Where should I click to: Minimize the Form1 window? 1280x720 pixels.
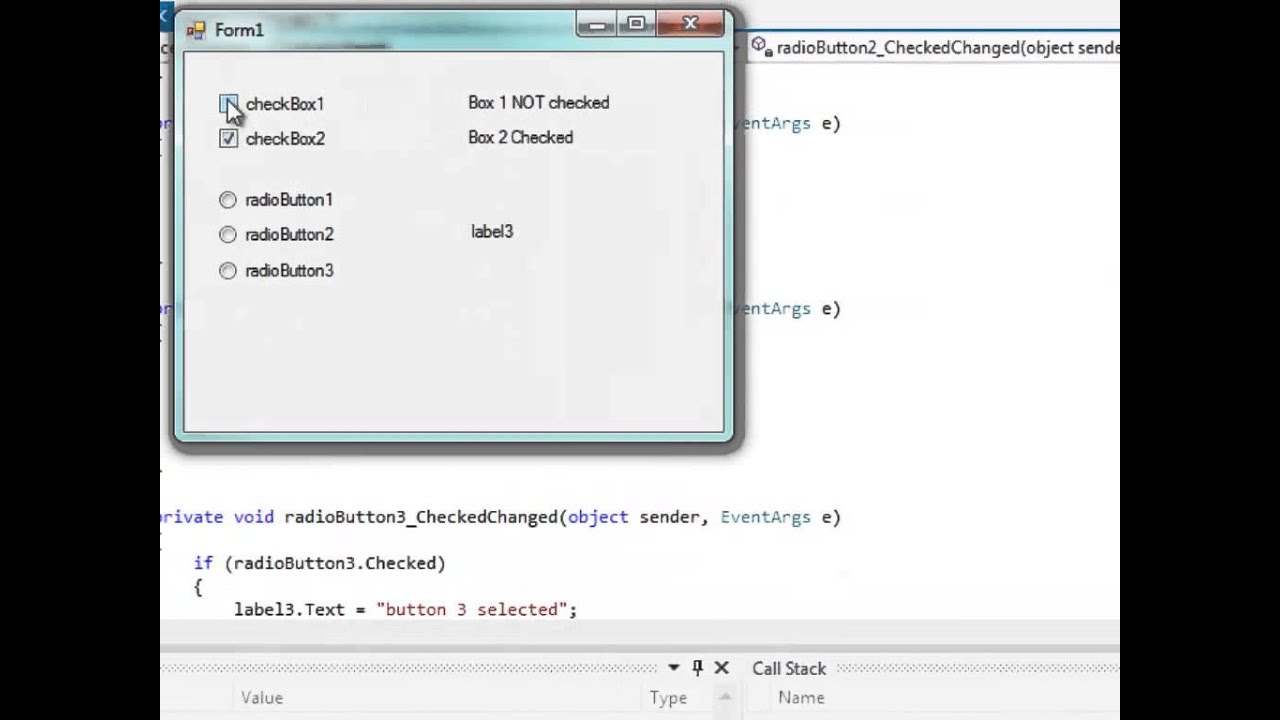[597, 24]
